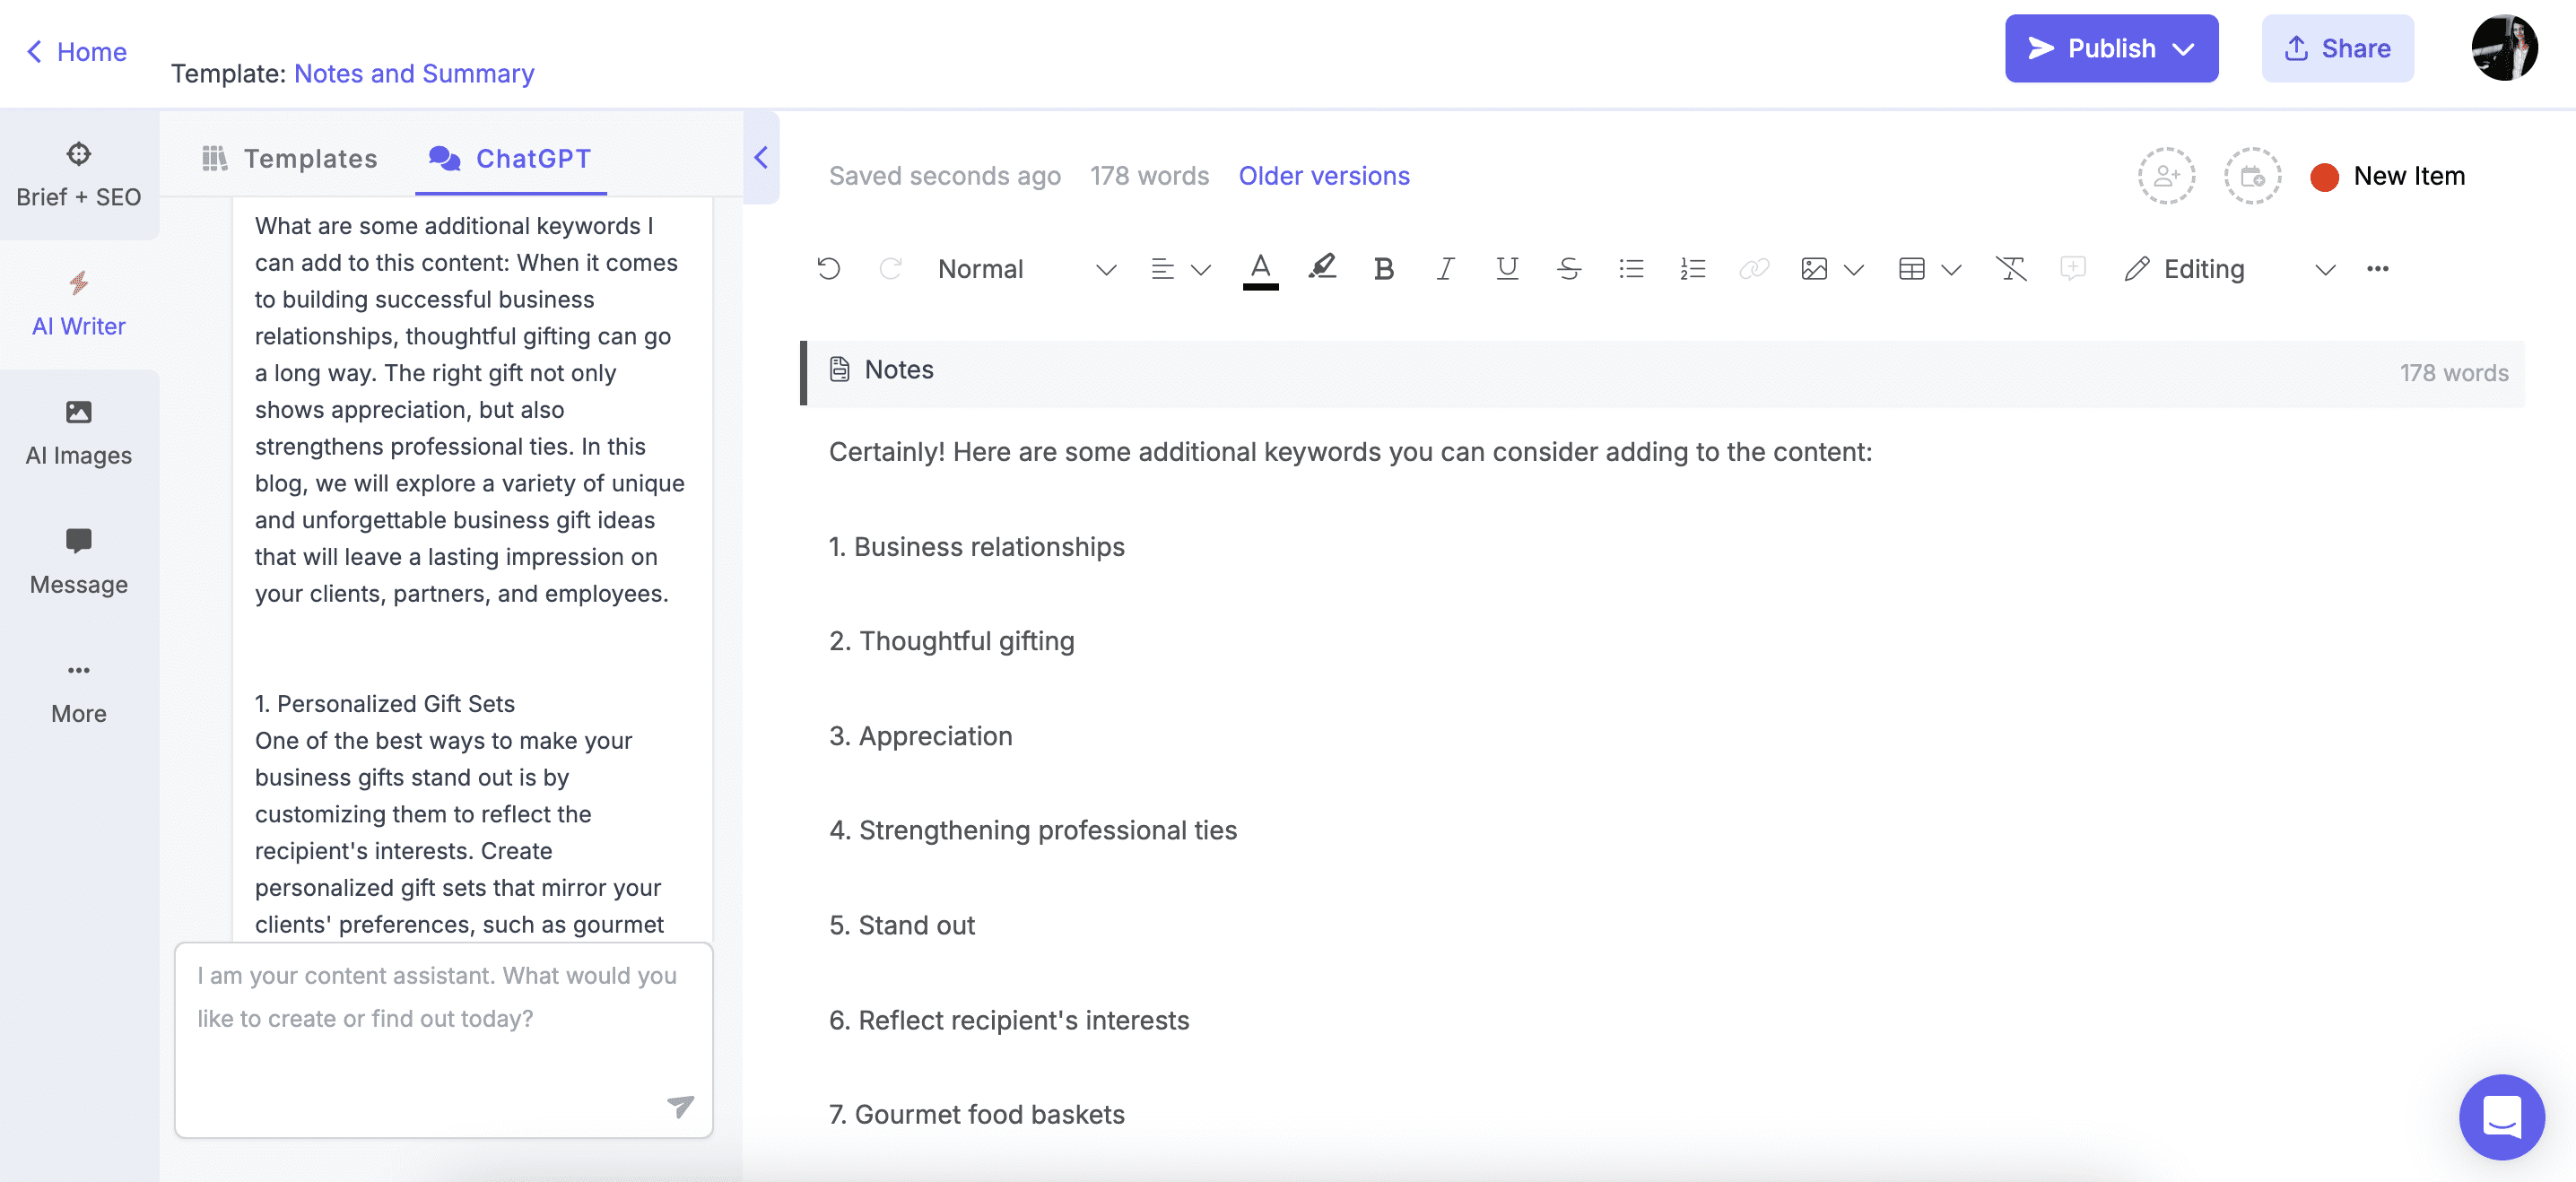Click the content assistant chat input

click(x=443, y=1040)
